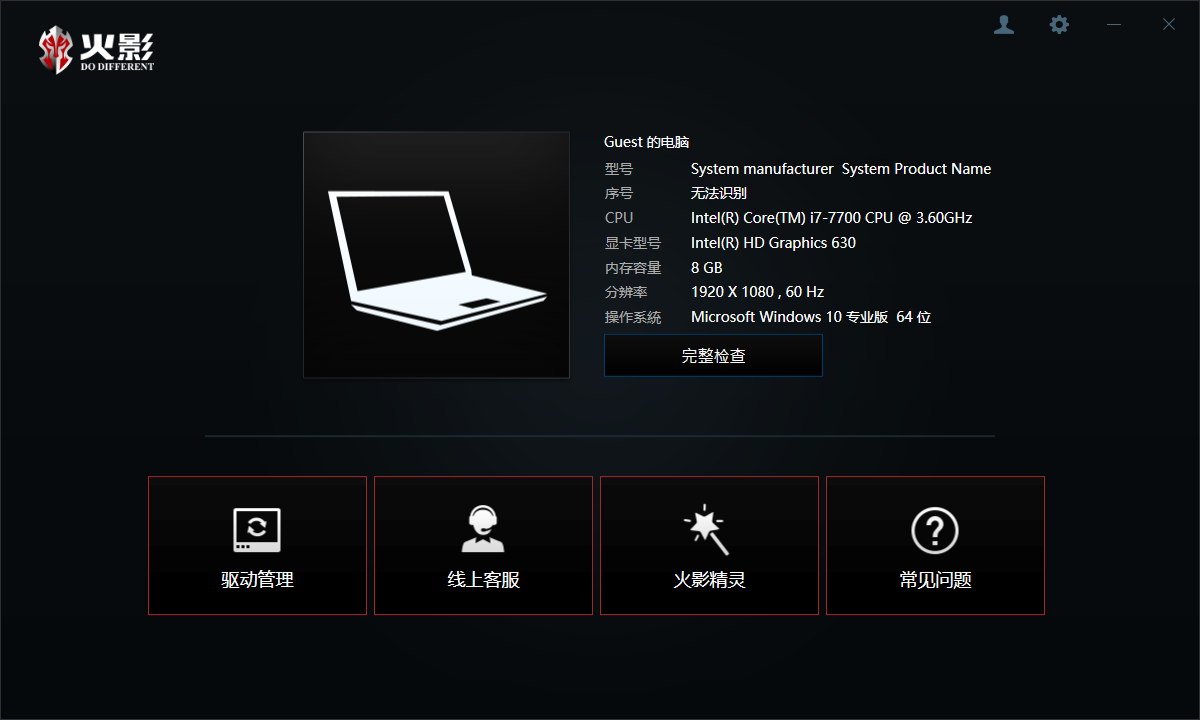Open 常见问题 FAQ tile
The width and height of the screenshot is (1200, 720).
(x=935, y=545)
